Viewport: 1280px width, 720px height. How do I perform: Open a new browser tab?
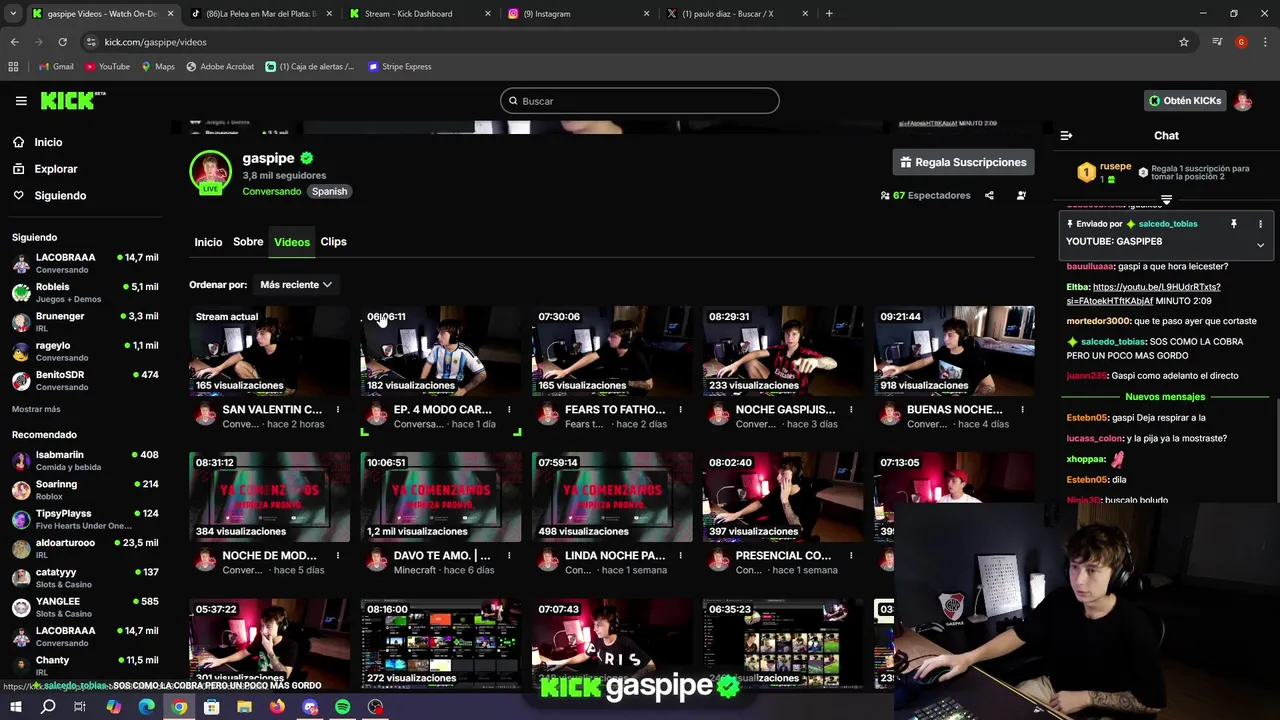point(829,14)
